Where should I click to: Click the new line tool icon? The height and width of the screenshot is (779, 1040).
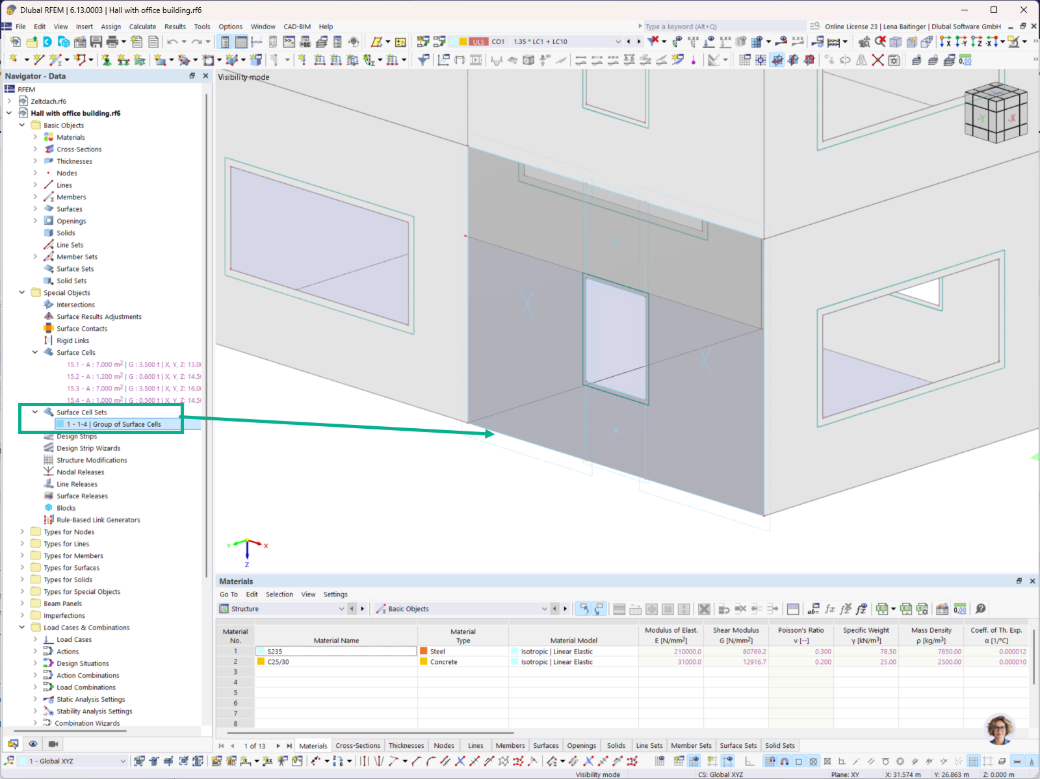38,60
